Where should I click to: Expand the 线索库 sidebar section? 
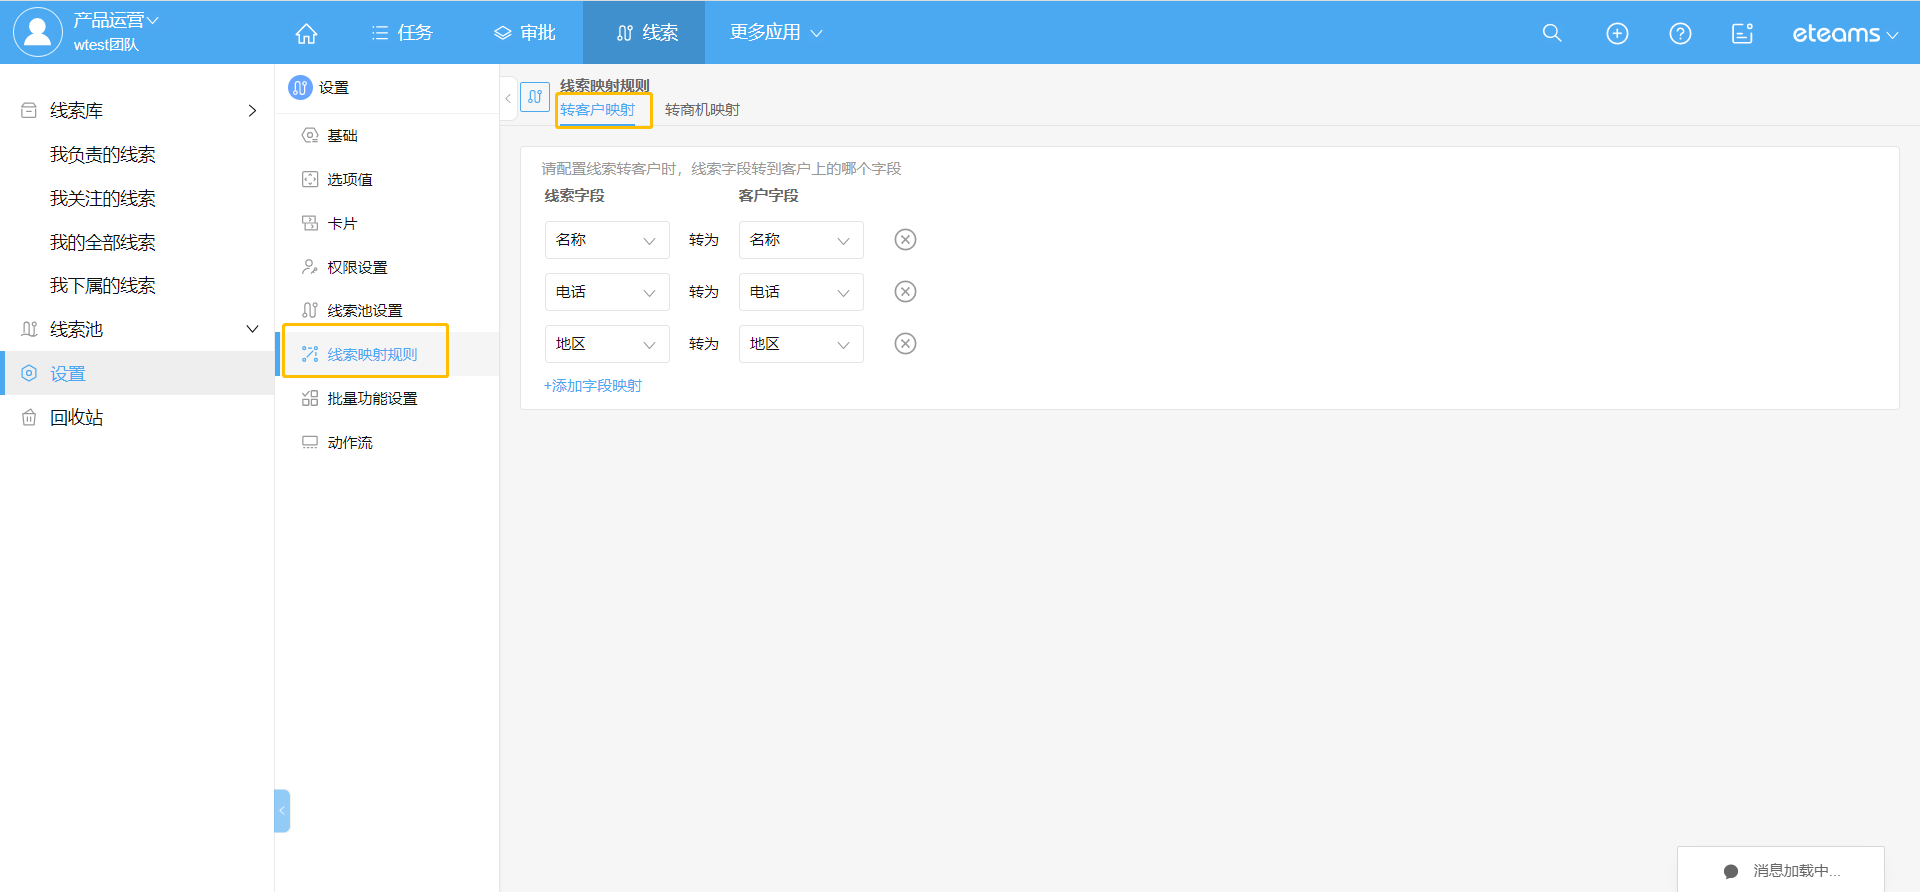pyautogui.click(x=252, y=111)
